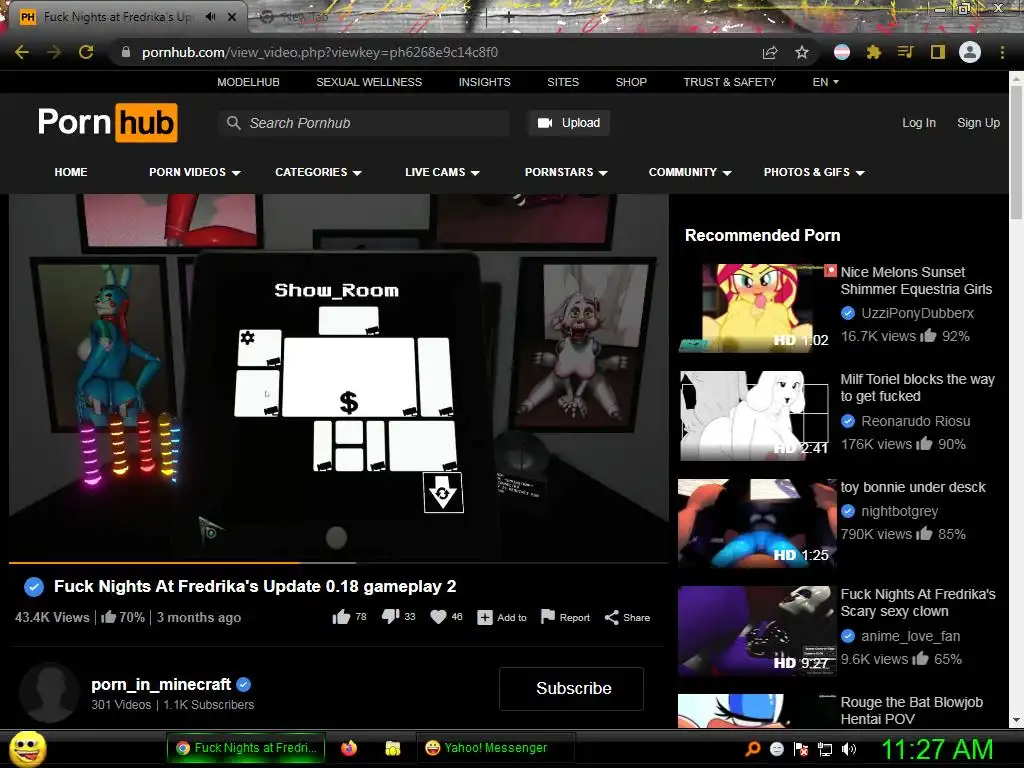Click the network icon in the system tray
1024x768 pixels.
point(825,750)
